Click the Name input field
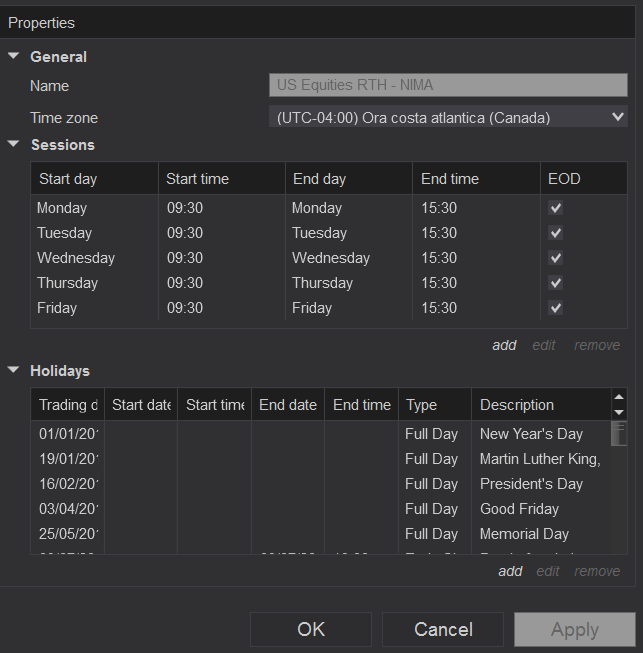The width and height of the screenshot is (643, 653). (448, 86)
